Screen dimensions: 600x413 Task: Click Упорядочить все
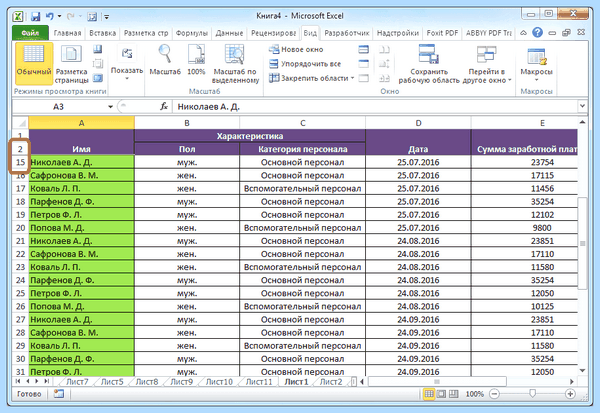point(305,64)
